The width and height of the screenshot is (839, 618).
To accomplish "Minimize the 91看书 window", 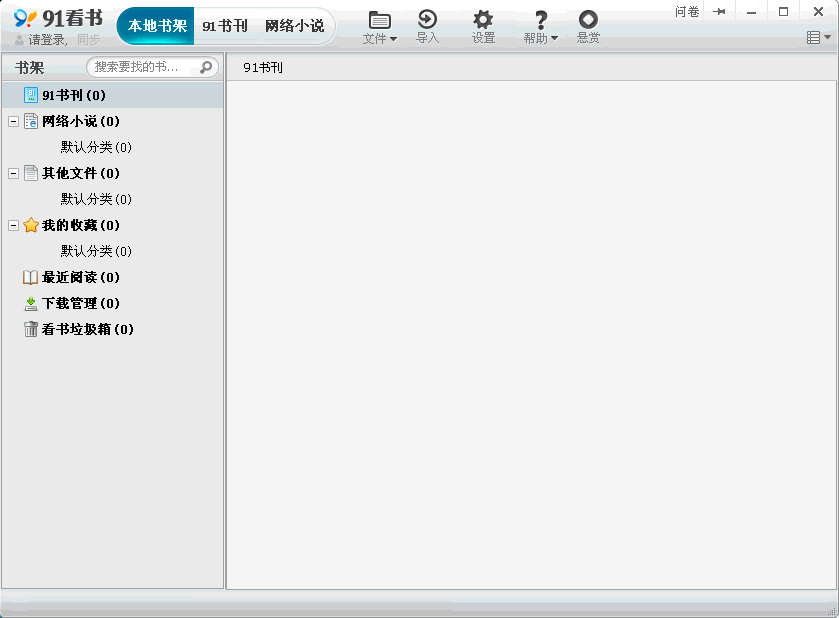I will tap(751, 12).
